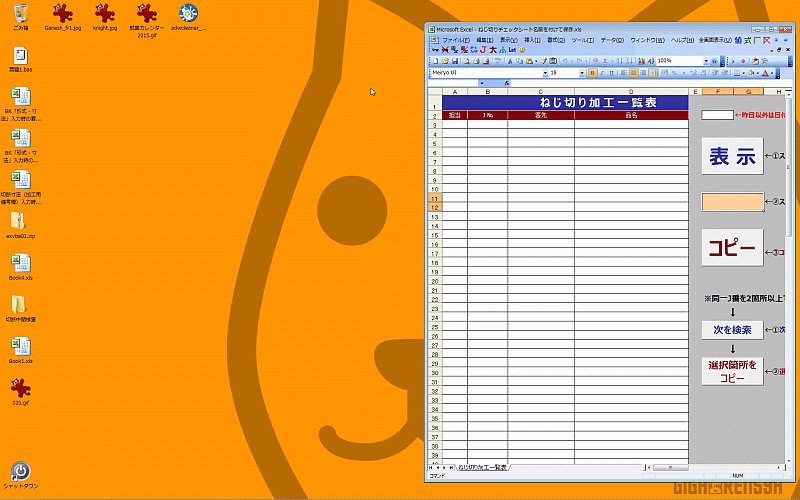The image size is (800, 500).
Task: Open the Borders dropdown arrow
Action: point(743,73)
